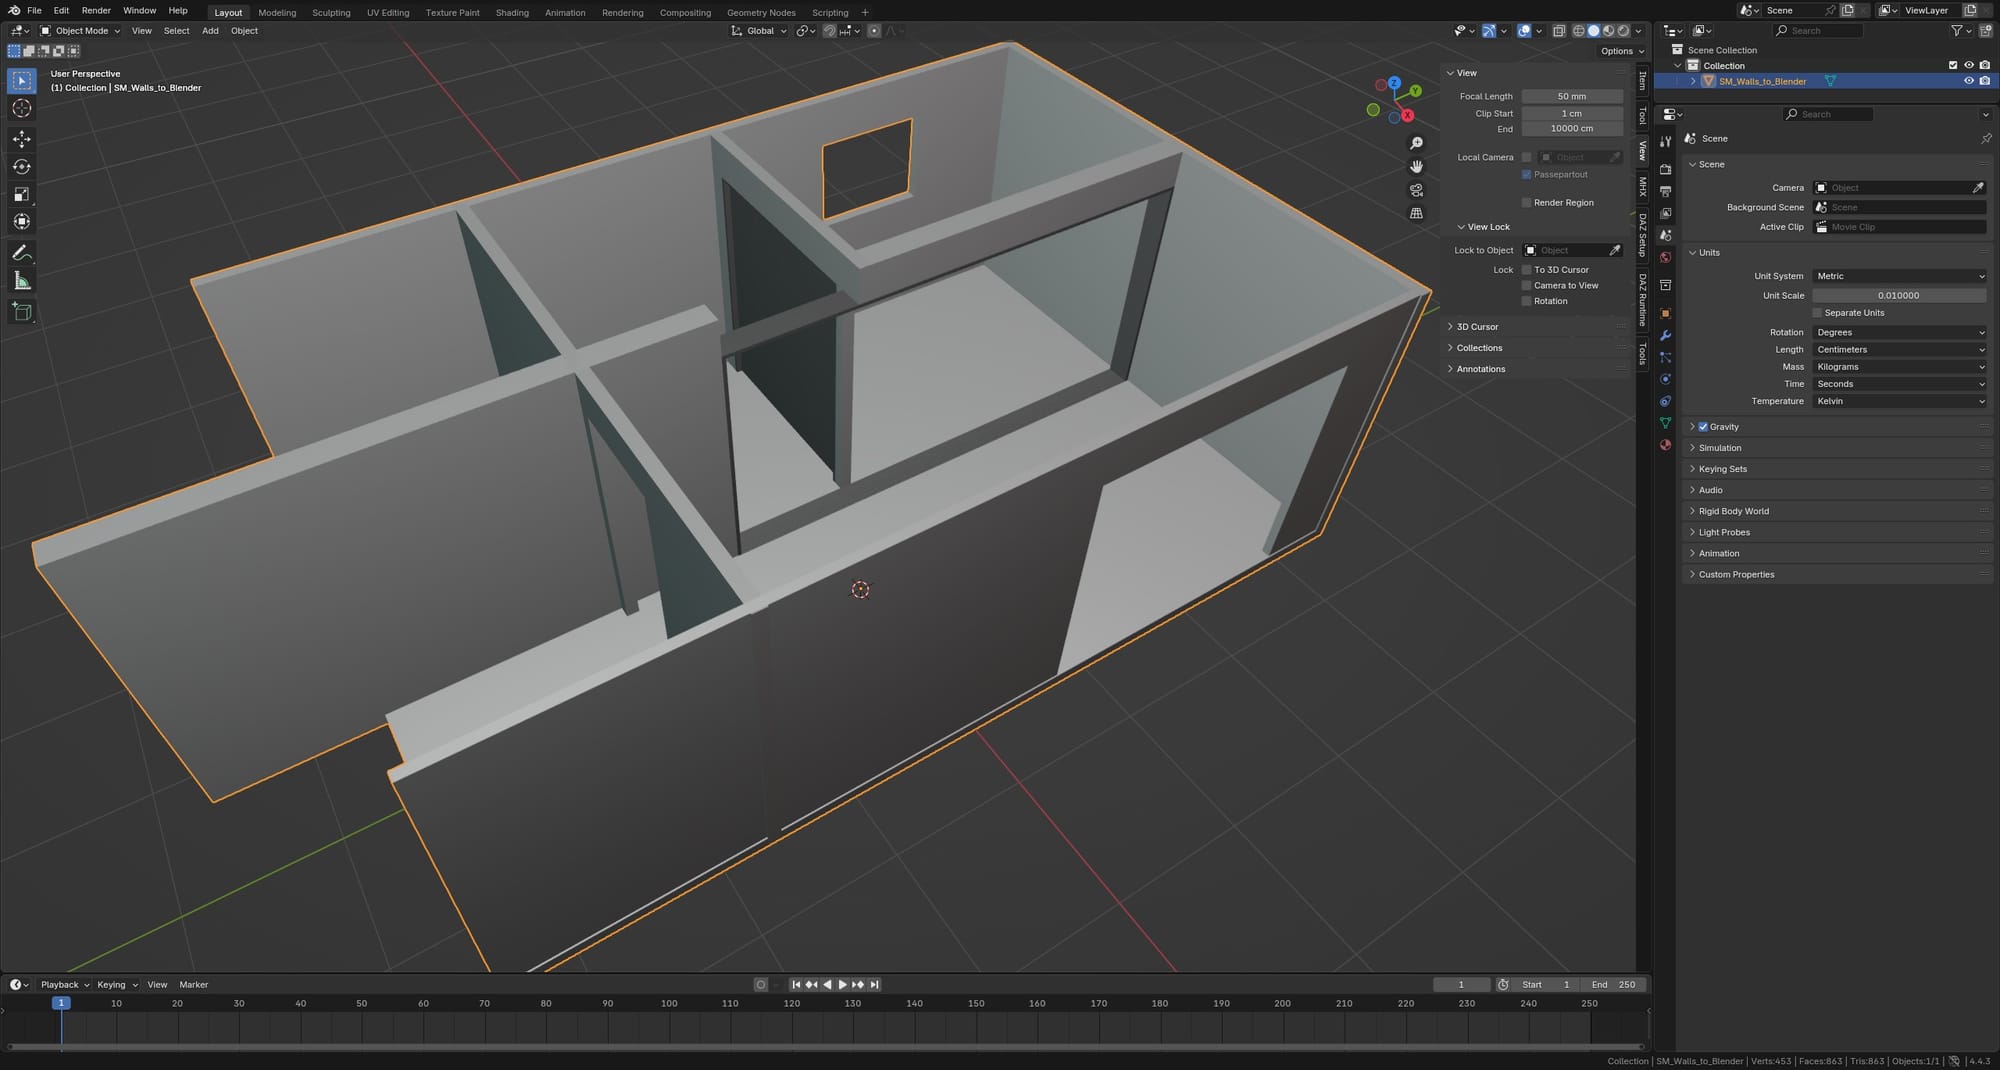
Task: Pick camera object with eyedropper
Action: (x=1977, y=188)
